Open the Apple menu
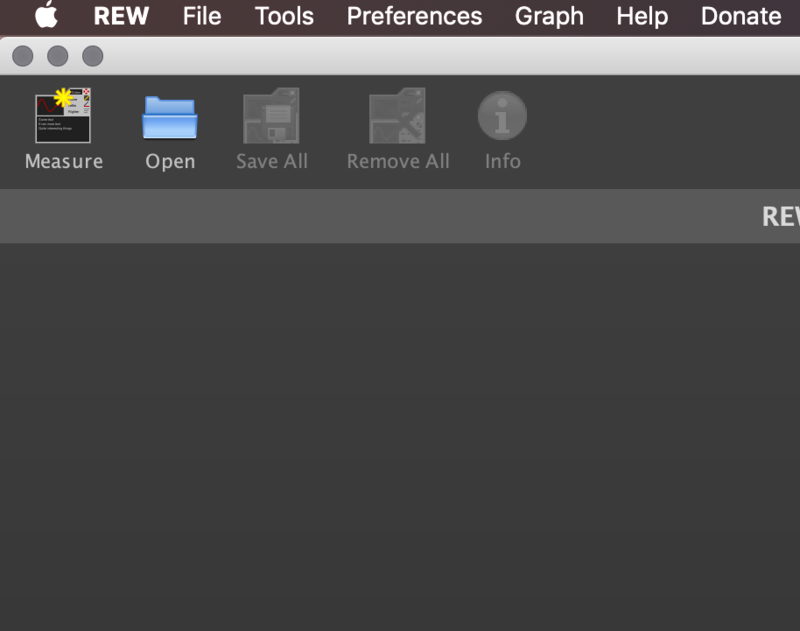 (x=46, y=16)
